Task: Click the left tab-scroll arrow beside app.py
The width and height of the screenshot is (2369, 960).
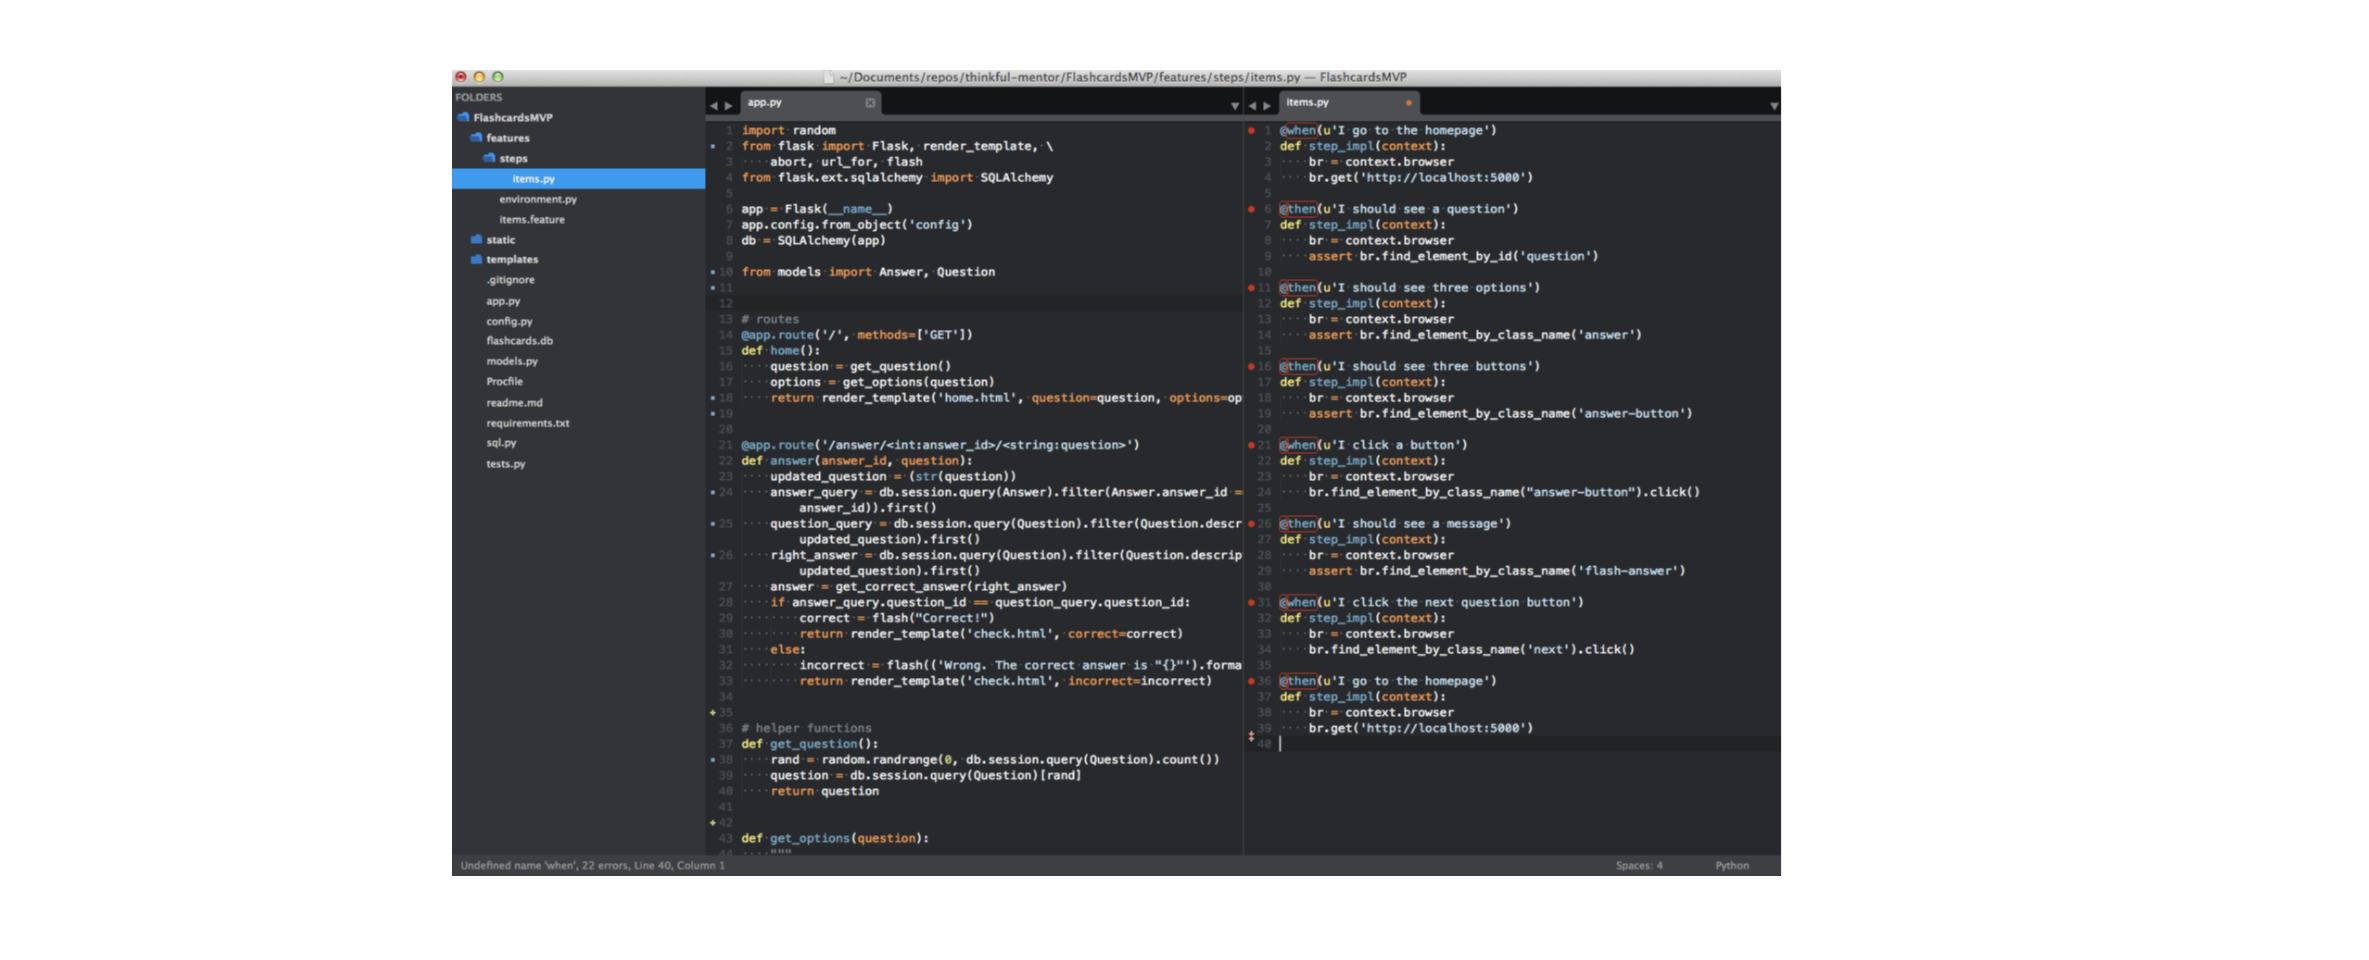Action: 713,103
